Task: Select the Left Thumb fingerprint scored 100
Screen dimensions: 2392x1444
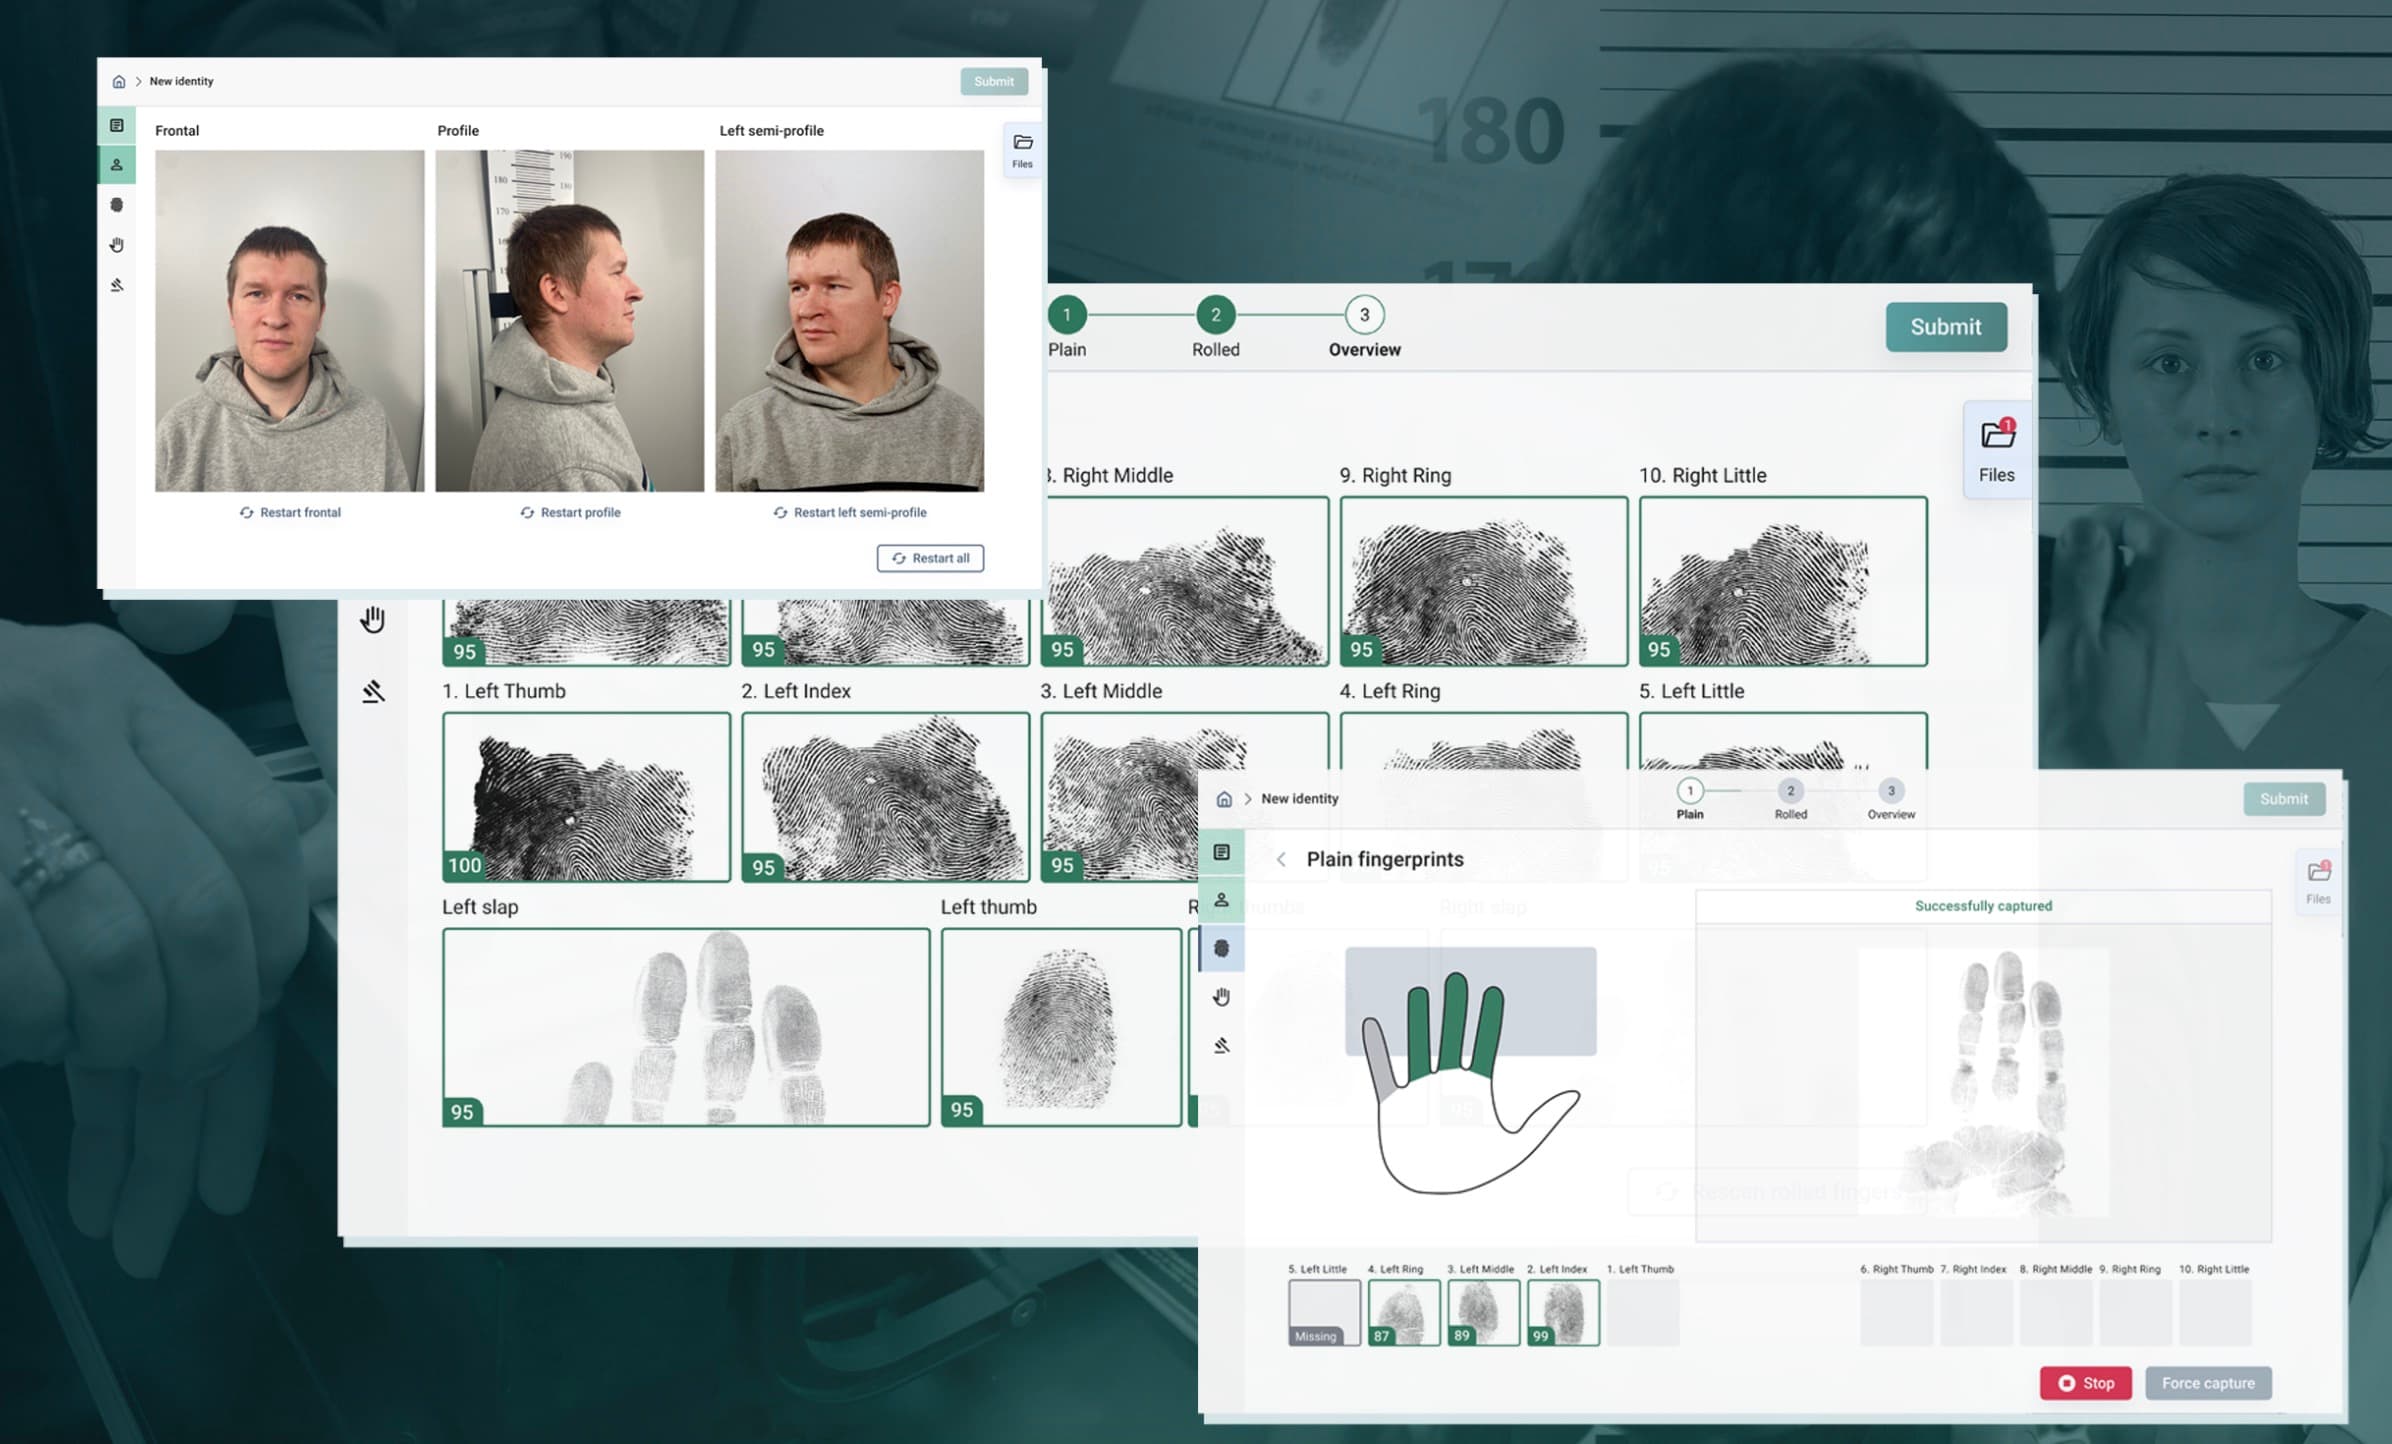Action: [x=585, y=795]
